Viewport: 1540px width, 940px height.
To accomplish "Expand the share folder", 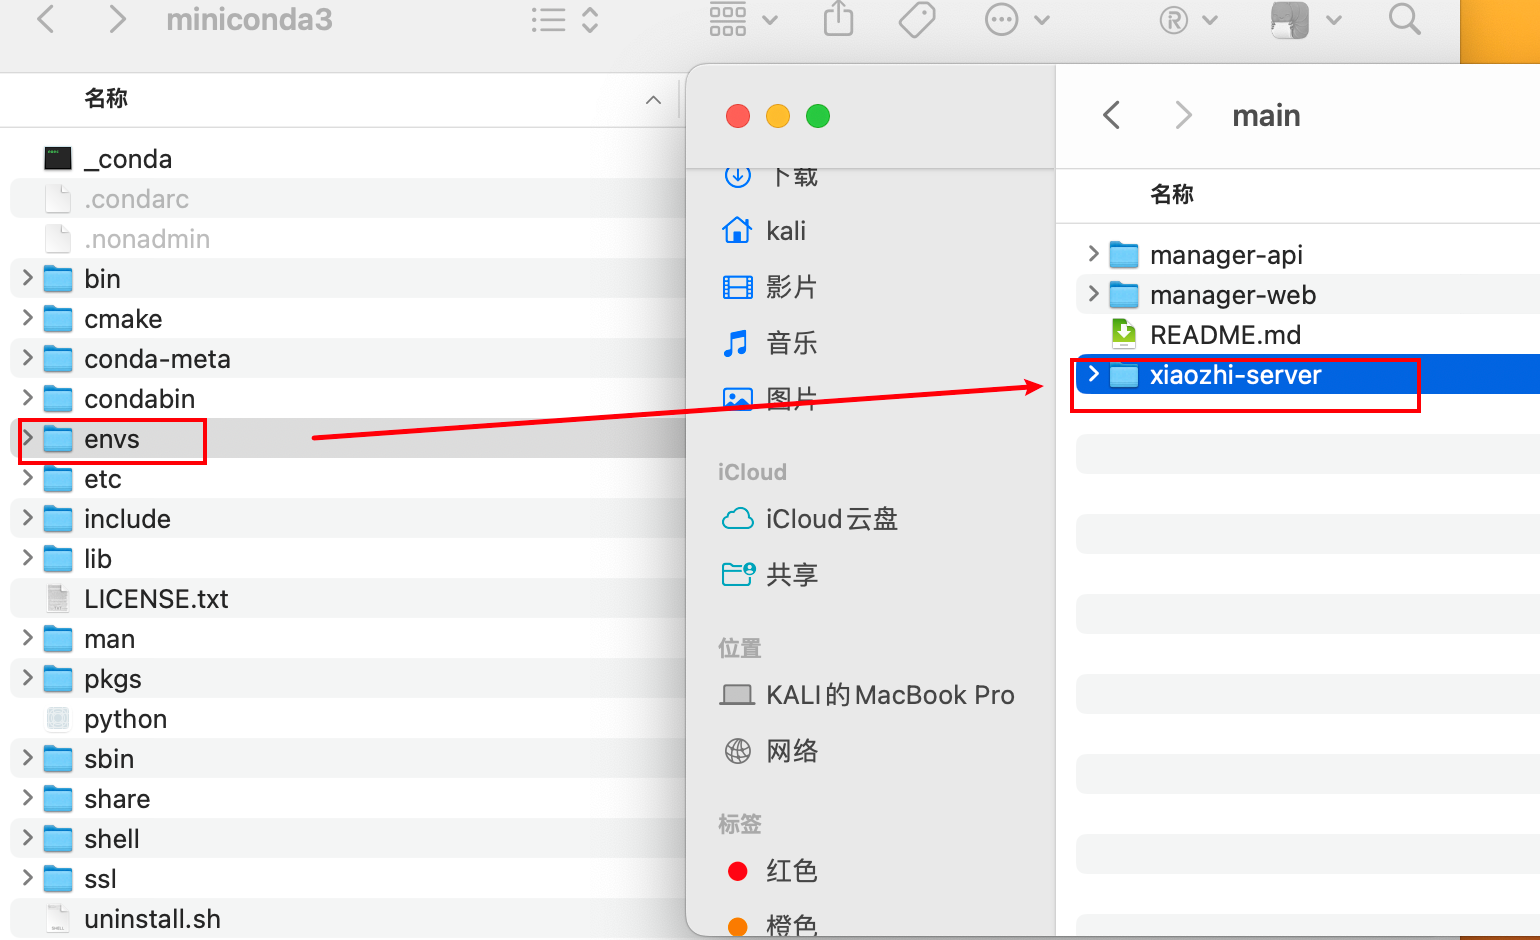I will pyautogui.click(x=28, y=798).
